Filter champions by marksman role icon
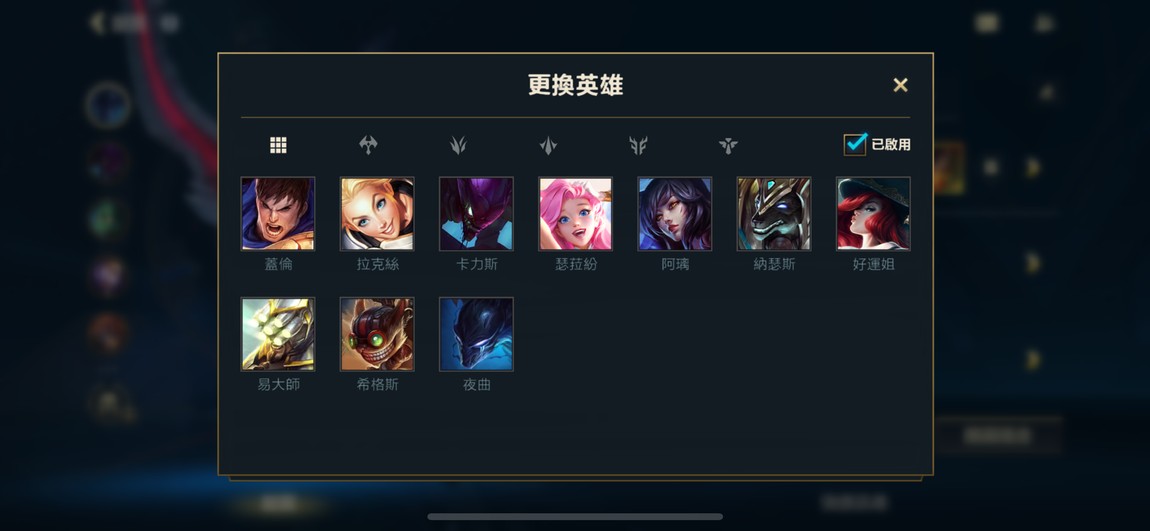This screenshot has width=1150, height=531. click(x=638, y=145)
